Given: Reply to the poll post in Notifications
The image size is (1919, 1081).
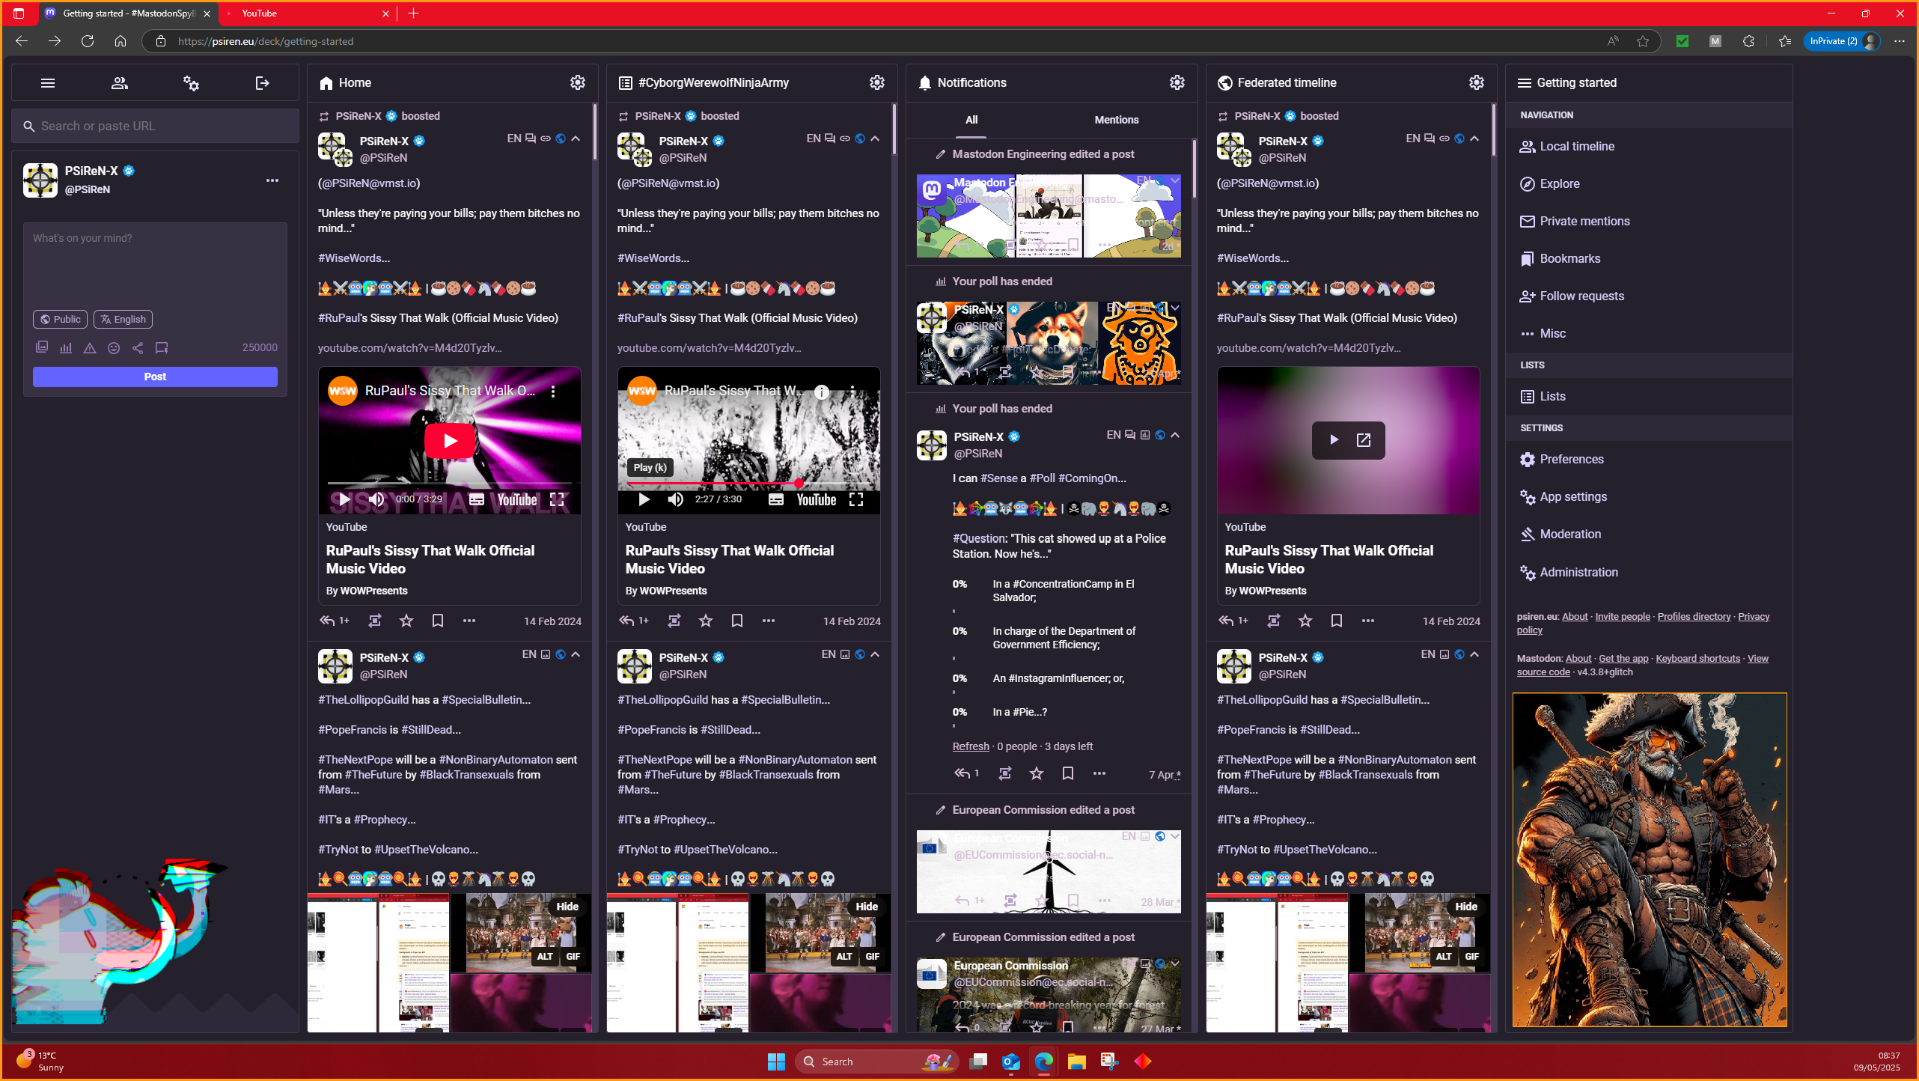Looking at the screenshot, I should click(x=966, y=774).
